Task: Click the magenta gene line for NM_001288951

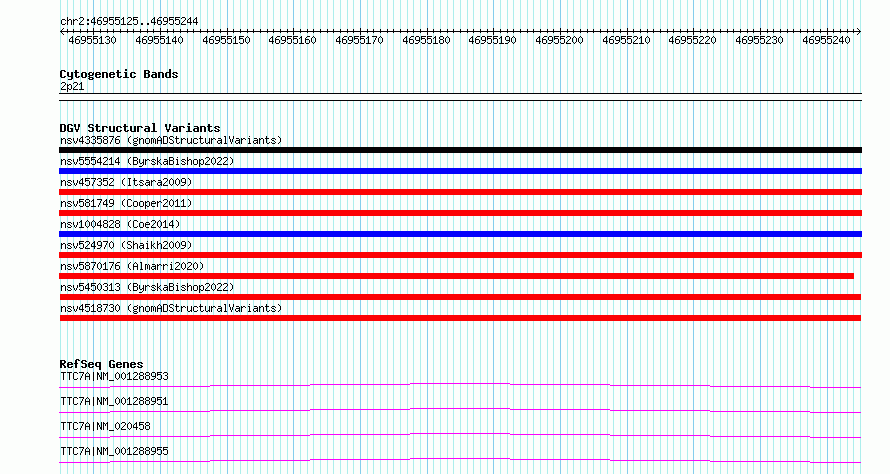Action: pos(460,410)
